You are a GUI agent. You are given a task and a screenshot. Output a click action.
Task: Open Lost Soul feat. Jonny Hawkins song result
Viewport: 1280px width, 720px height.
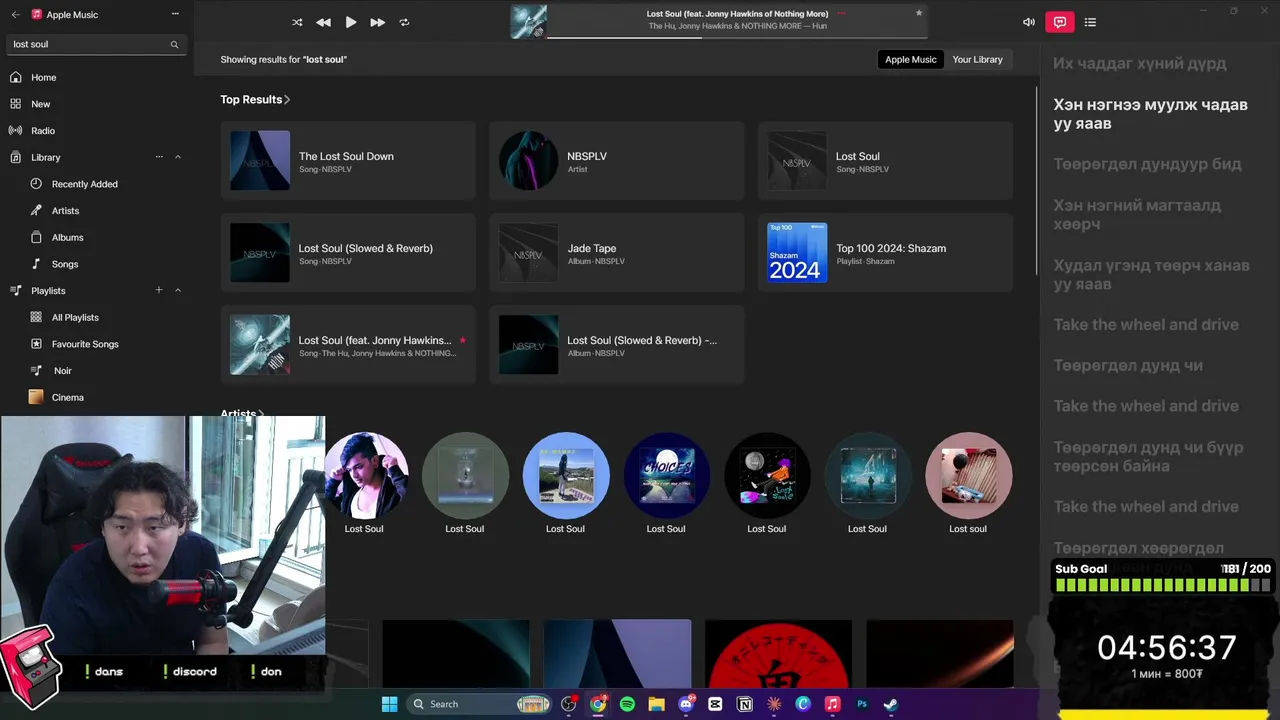click(x=348, y=344)
